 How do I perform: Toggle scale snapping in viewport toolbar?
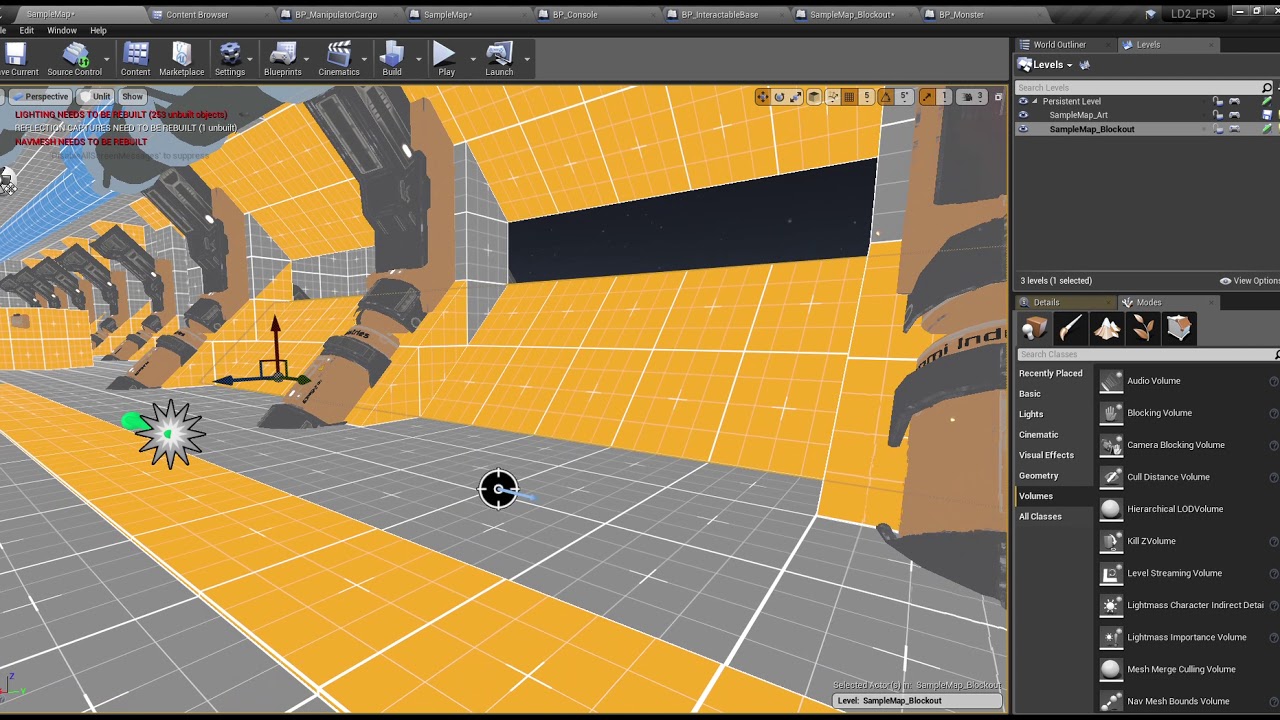pos(927,97)
